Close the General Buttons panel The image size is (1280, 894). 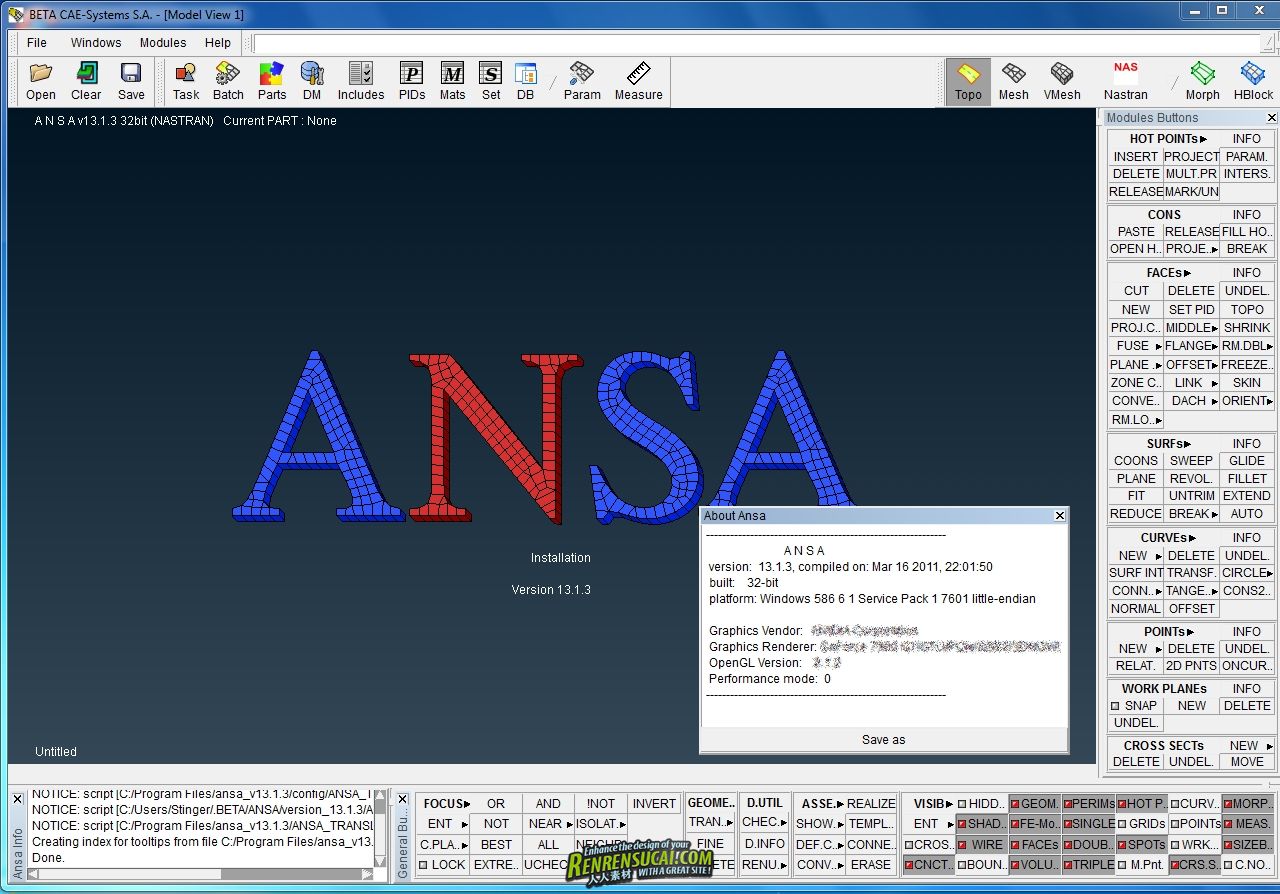[402, 800]
